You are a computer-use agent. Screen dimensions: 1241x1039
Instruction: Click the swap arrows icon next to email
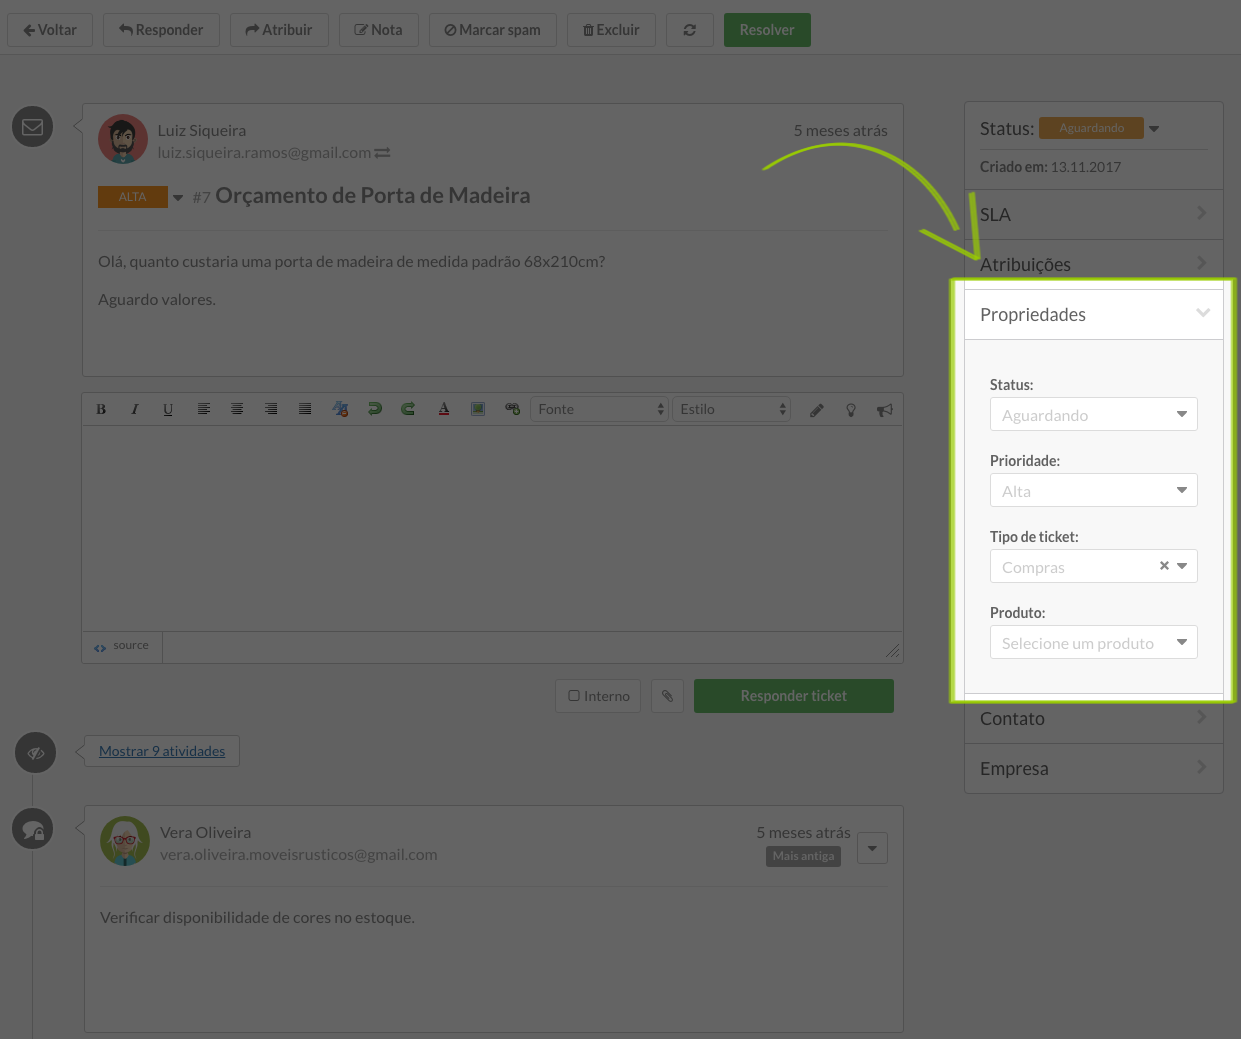pos(382,153)
